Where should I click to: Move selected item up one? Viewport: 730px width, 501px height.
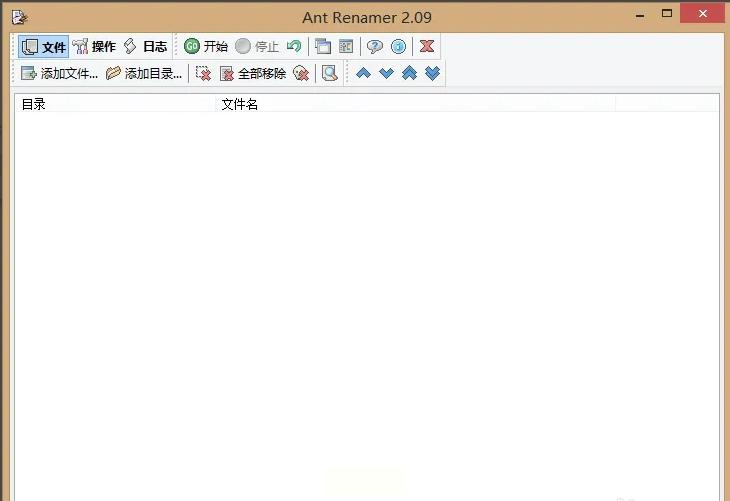click(x=363, y=73)
